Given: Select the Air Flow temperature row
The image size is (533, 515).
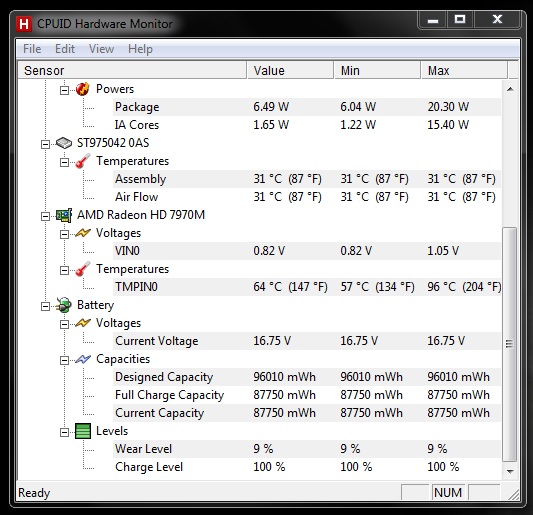Looking at the screenshot, I should (x=307, y=197).
